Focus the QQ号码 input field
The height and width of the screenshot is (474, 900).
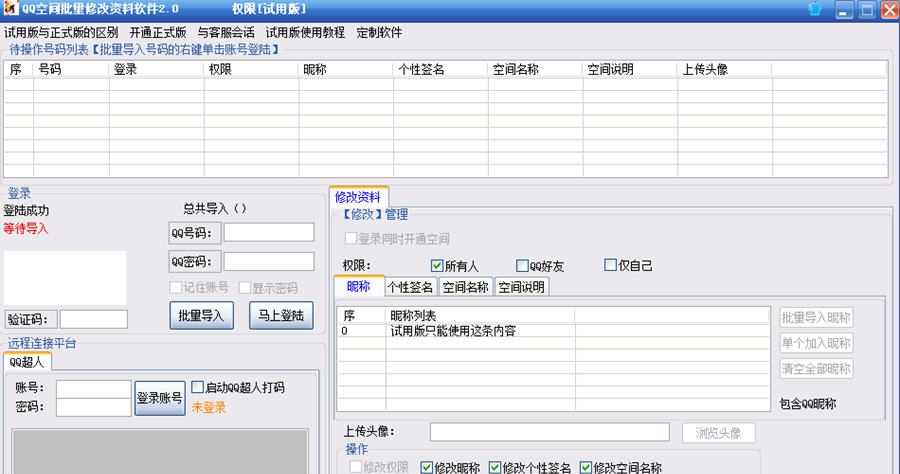click(269, 232)
